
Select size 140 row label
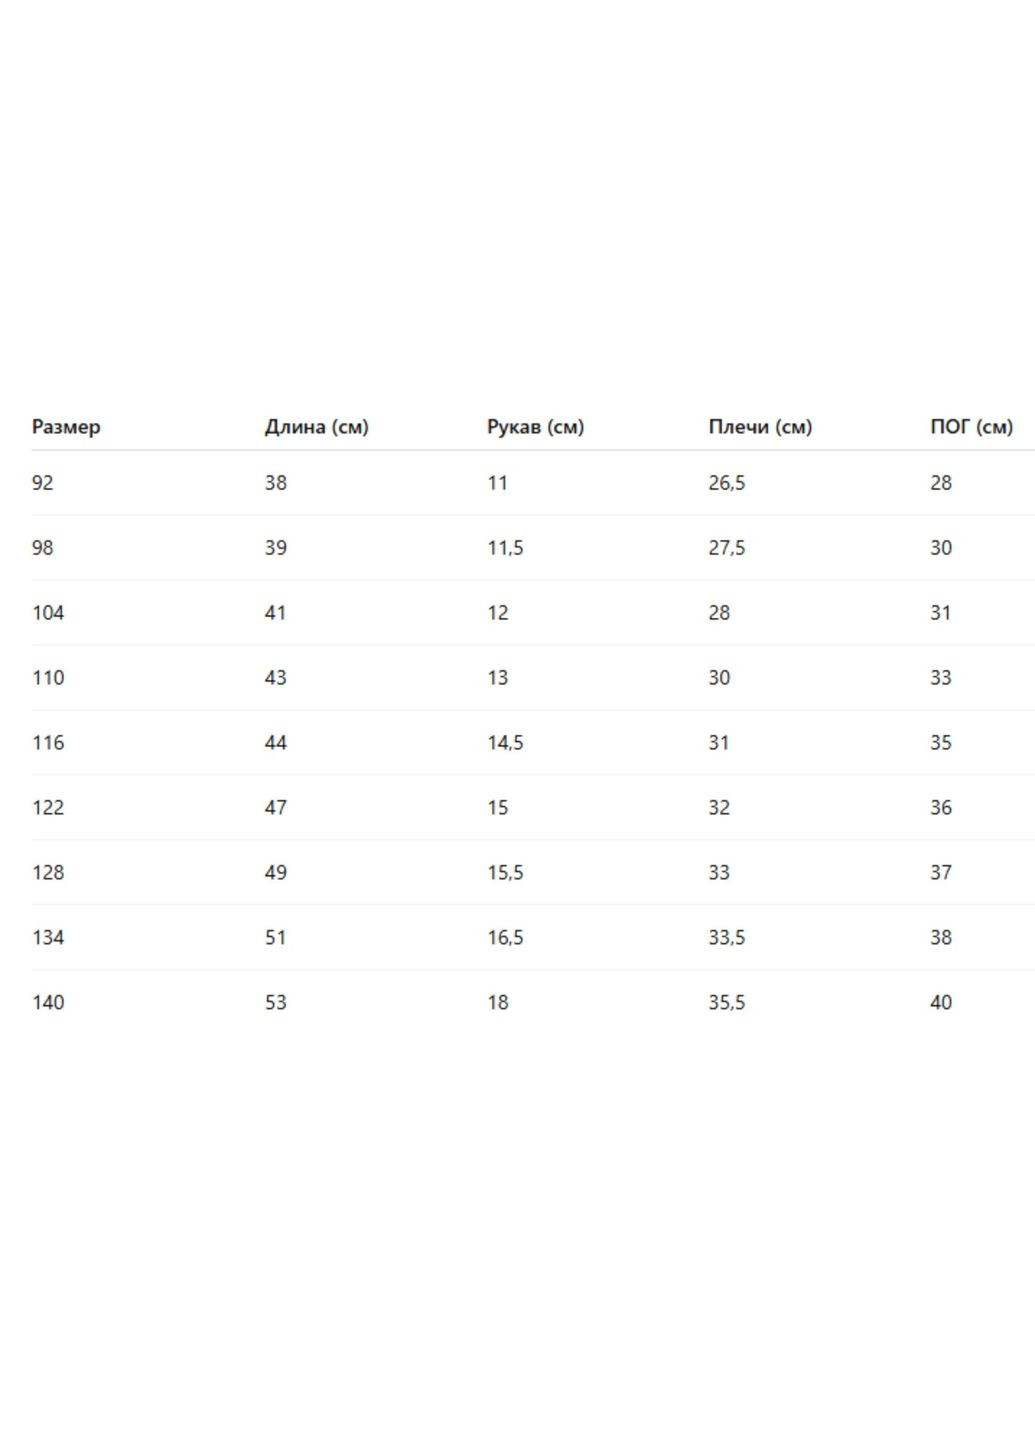pyautogui.click(x=48, y=1003)
